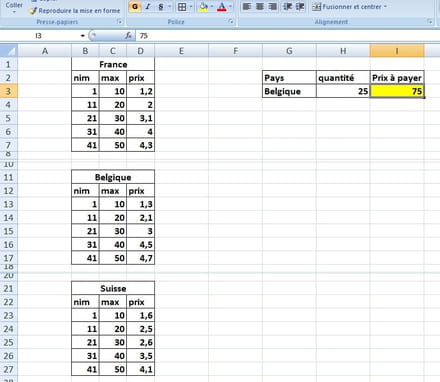Image resolution: width=440 pixels, height=382 pixels.
Task: Click the Pays header cell
Action: point(289,78)
